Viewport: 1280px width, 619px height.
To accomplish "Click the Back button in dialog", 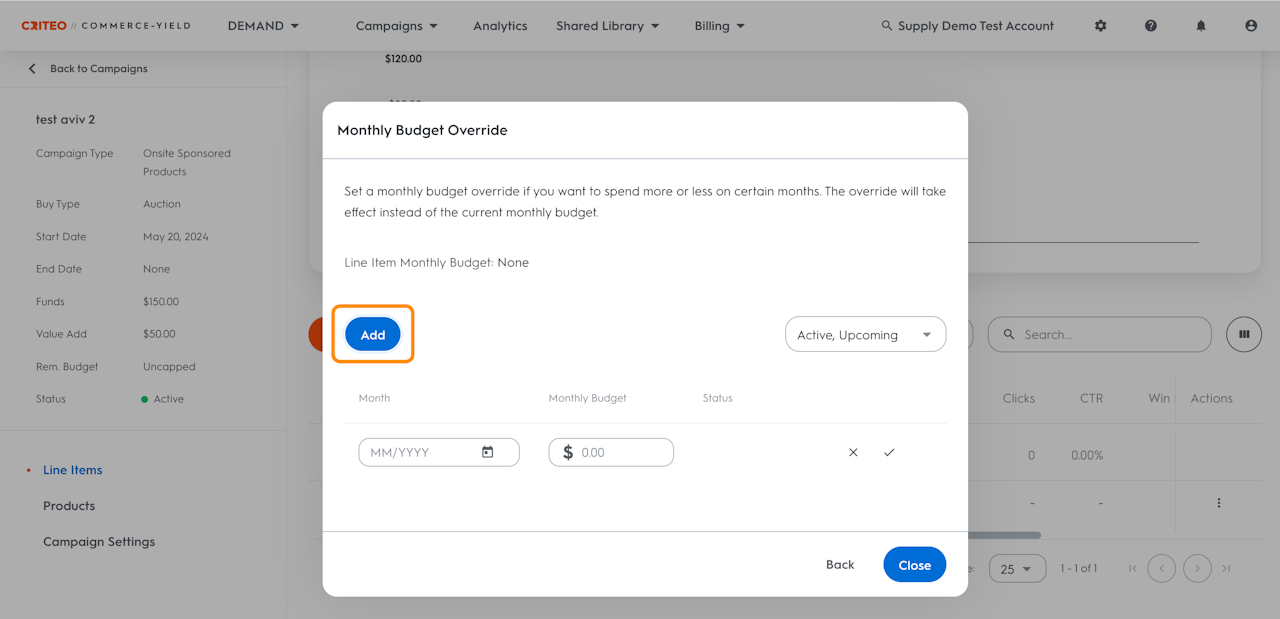I will tap(840, 565).
